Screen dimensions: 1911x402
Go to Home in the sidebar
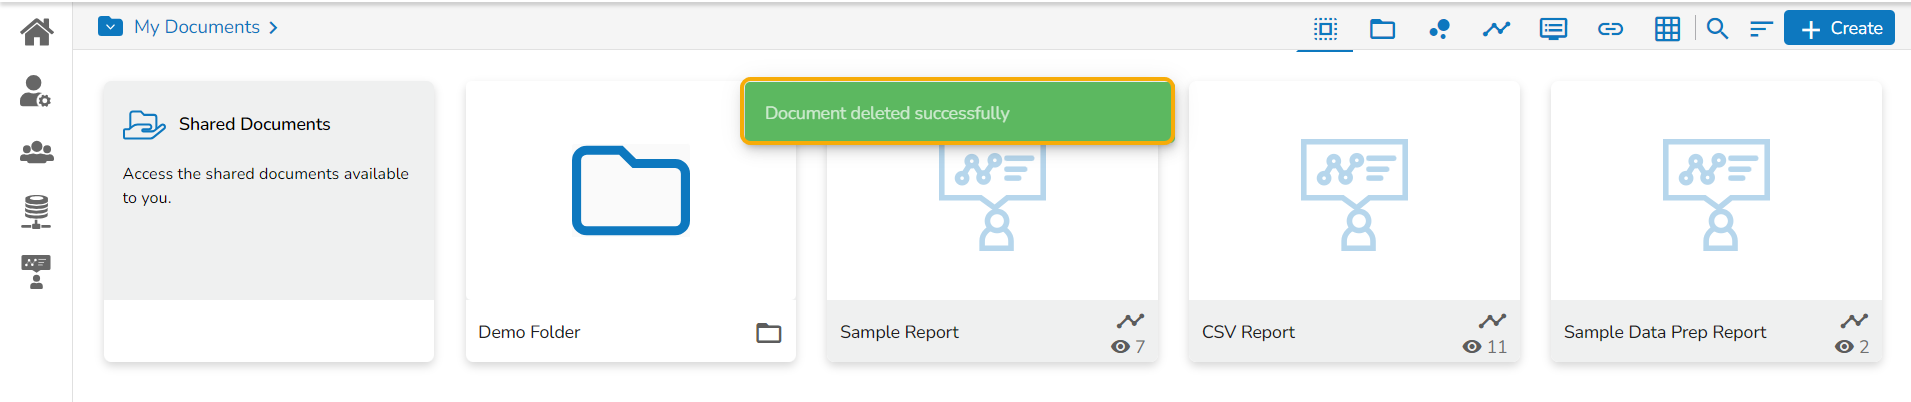pos(36,32)
